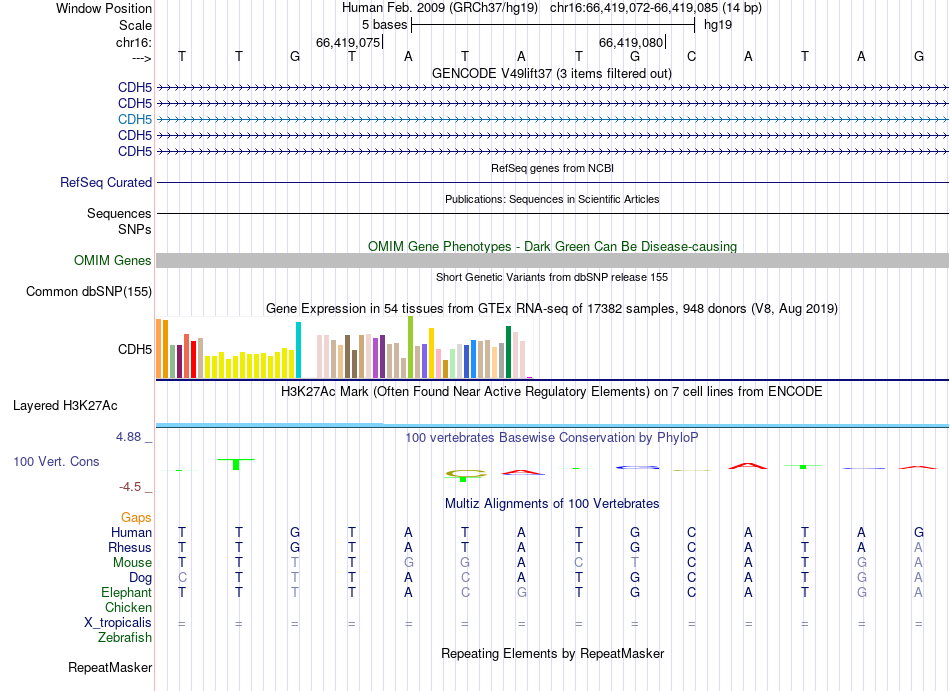Click the 'RefSeq genes from NCBI' title
950x691 pixels.
552,168
